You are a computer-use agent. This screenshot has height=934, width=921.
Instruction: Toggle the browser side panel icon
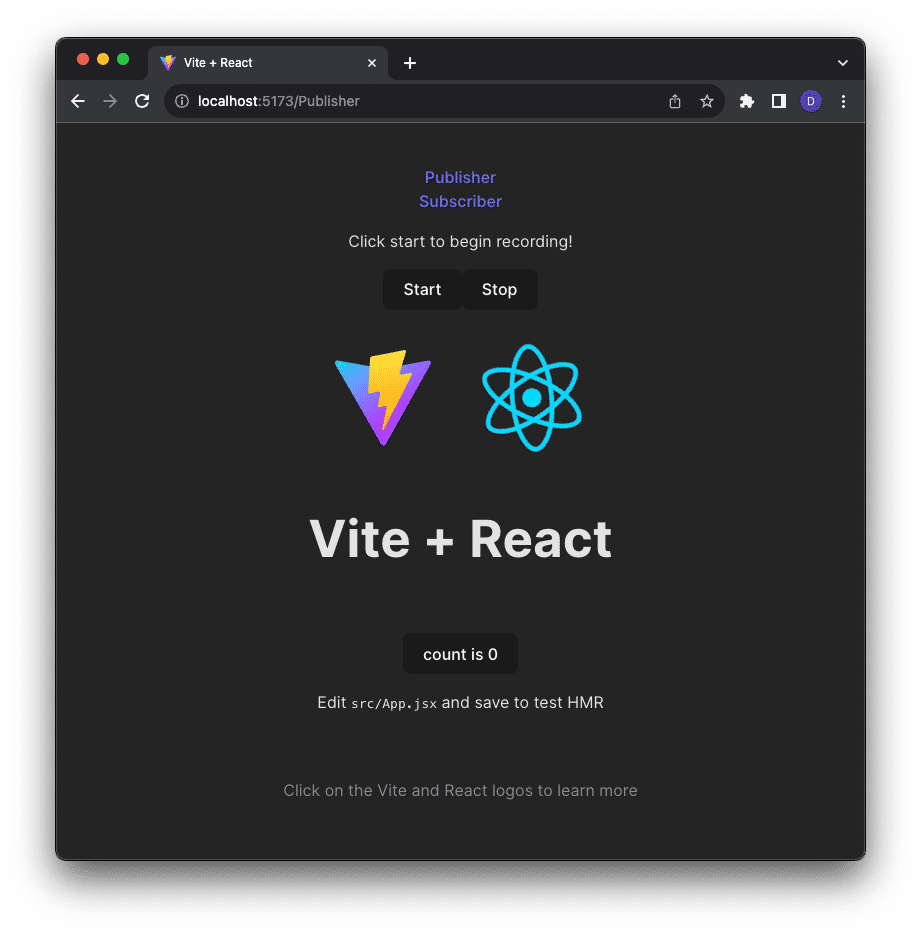[779, 101]
